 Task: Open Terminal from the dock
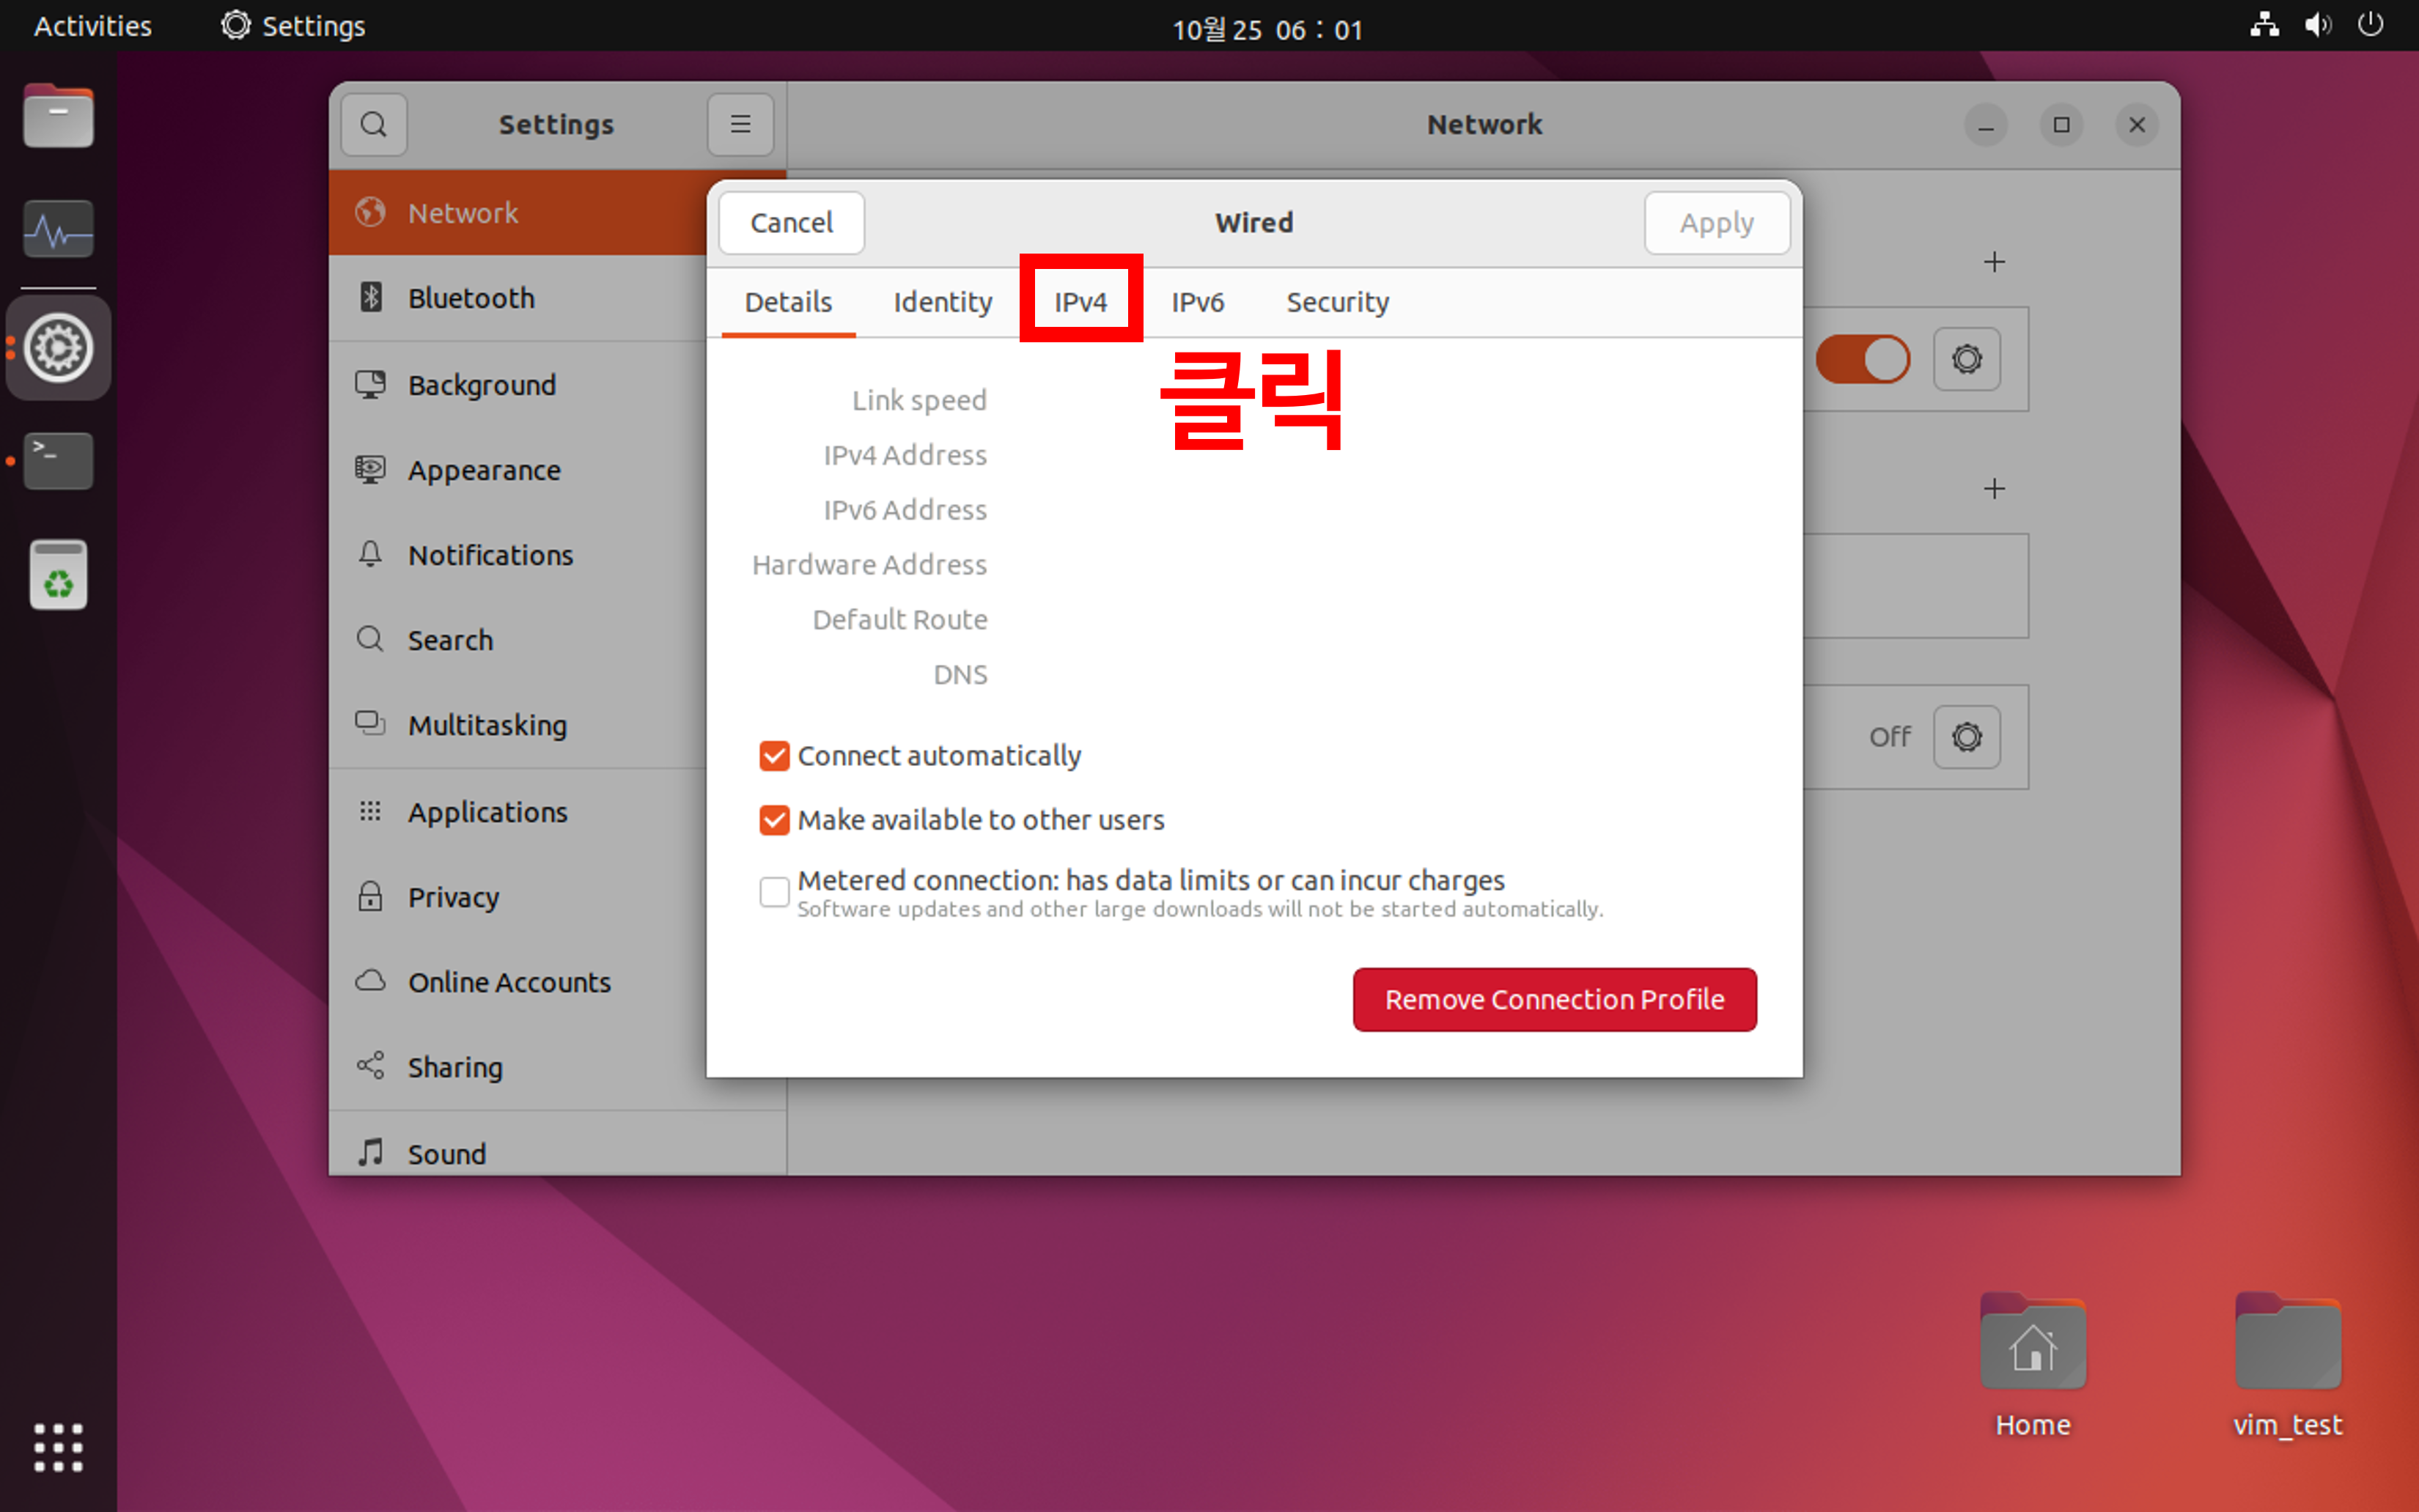58,460
